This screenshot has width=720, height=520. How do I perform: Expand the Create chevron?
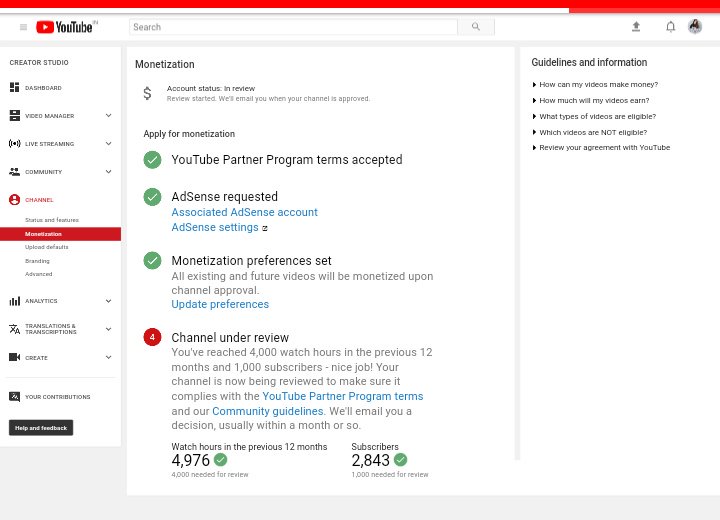click(108, 357)
